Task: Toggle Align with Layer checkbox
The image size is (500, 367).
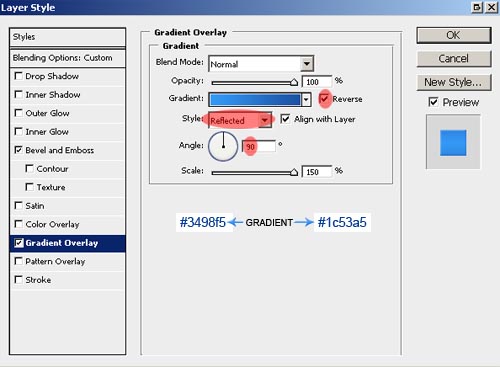Action: click(x=285, y=119)
